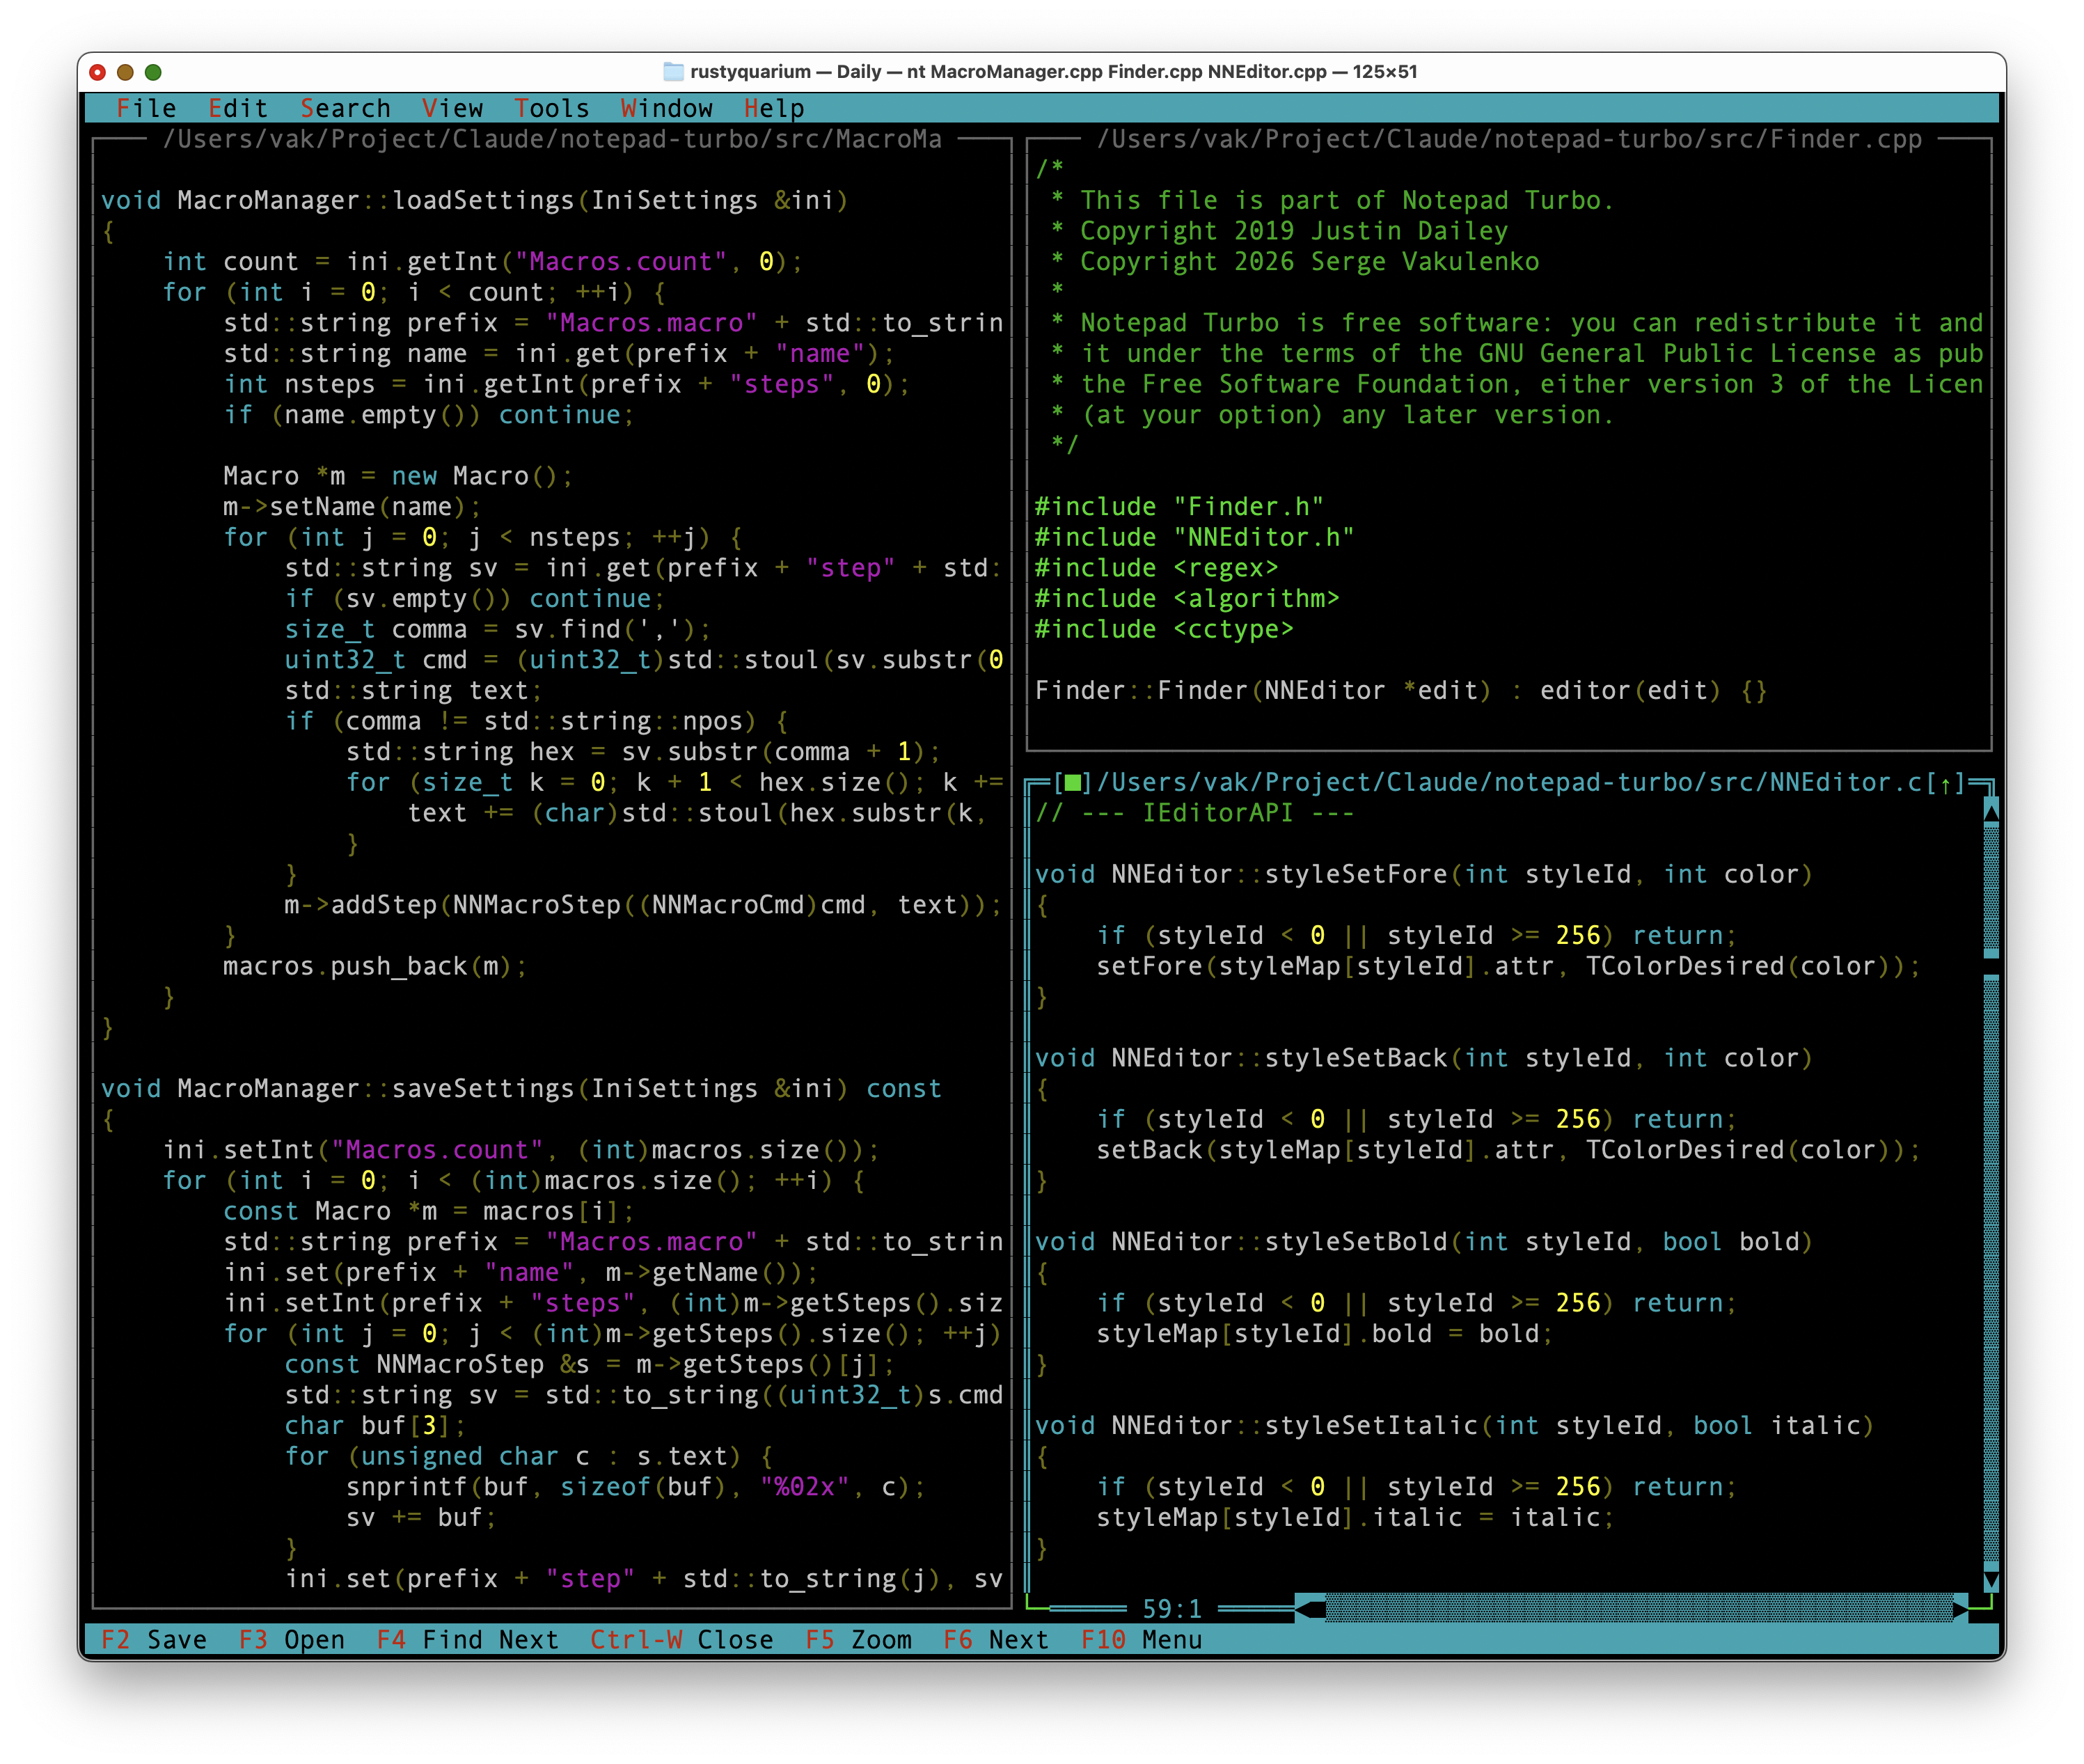The image size is (2084, 1764).
Task: Open the Window menu
Action: pyautogui.click(x=667, y=108)
